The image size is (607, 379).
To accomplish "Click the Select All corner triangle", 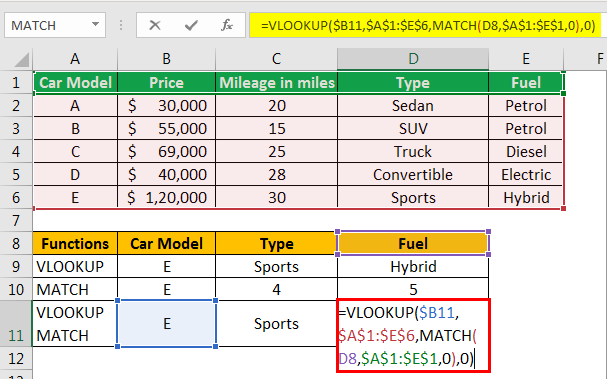I will pyautogui.click(x=21, y=60).
